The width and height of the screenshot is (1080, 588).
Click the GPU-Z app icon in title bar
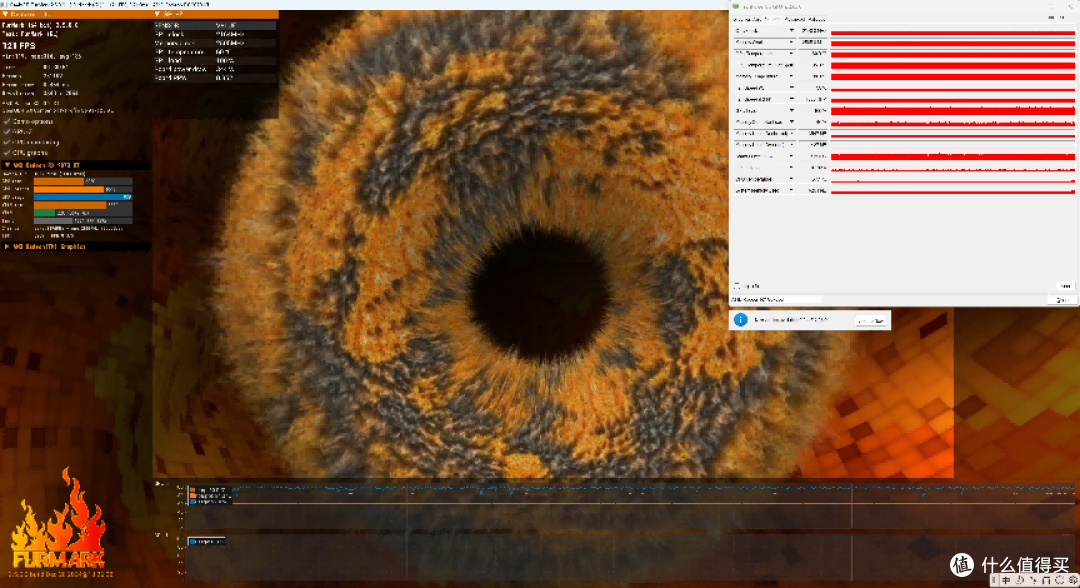(x=736, y=7)
